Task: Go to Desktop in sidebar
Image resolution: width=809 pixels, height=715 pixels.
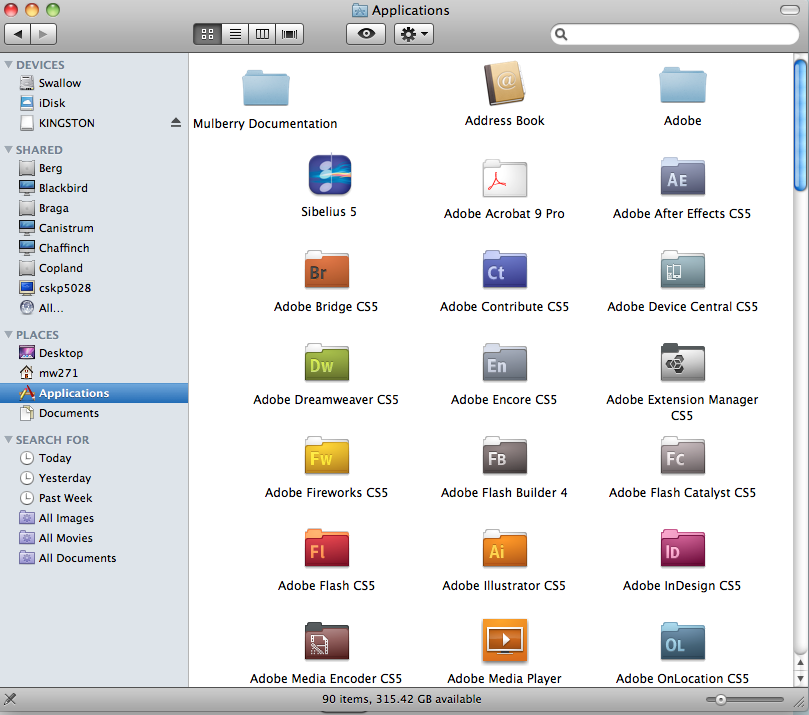Action: coord(94,353)
